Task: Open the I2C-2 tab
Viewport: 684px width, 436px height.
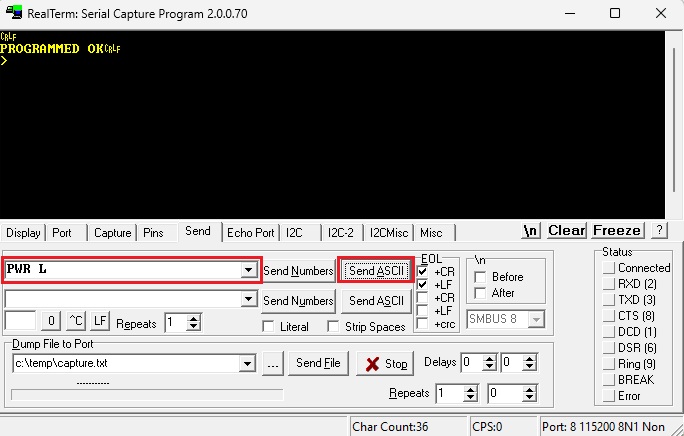Action: click(341, 233)
